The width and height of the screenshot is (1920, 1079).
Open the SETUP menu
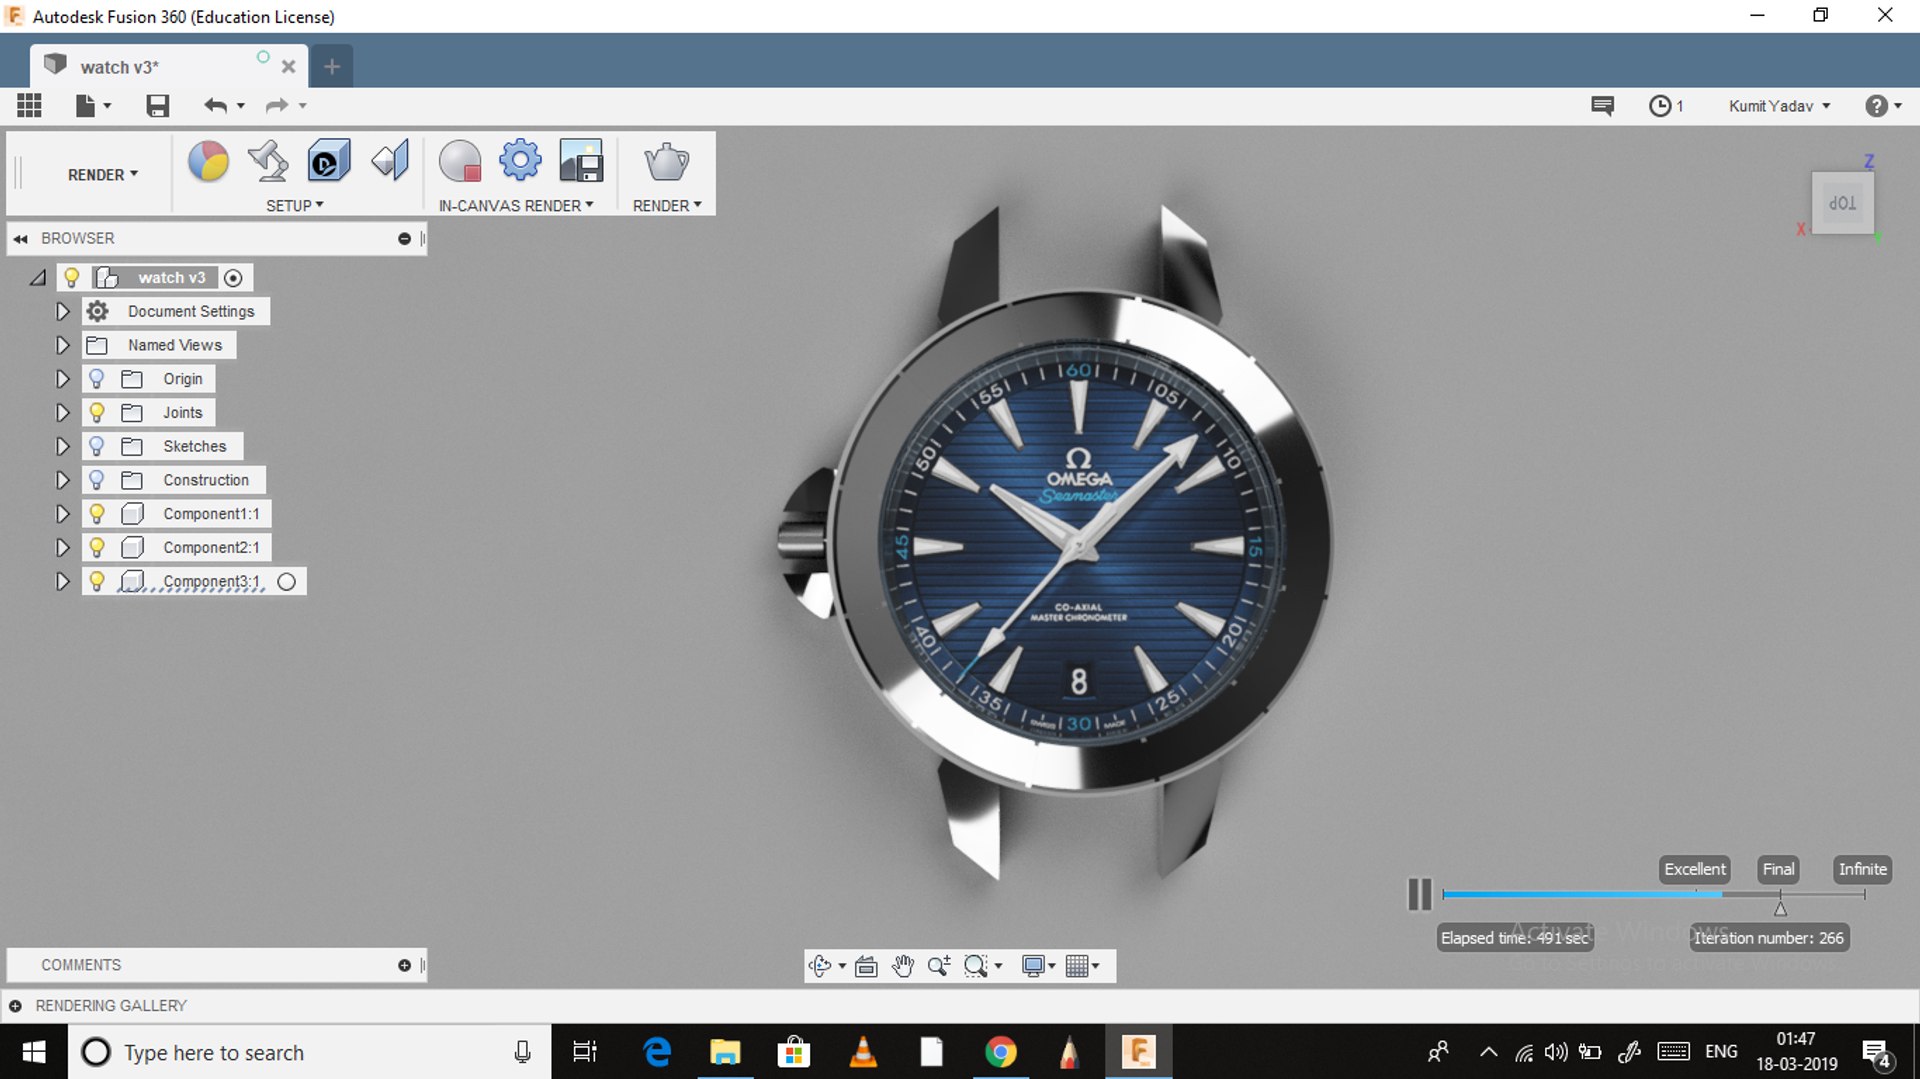point(295,205)
